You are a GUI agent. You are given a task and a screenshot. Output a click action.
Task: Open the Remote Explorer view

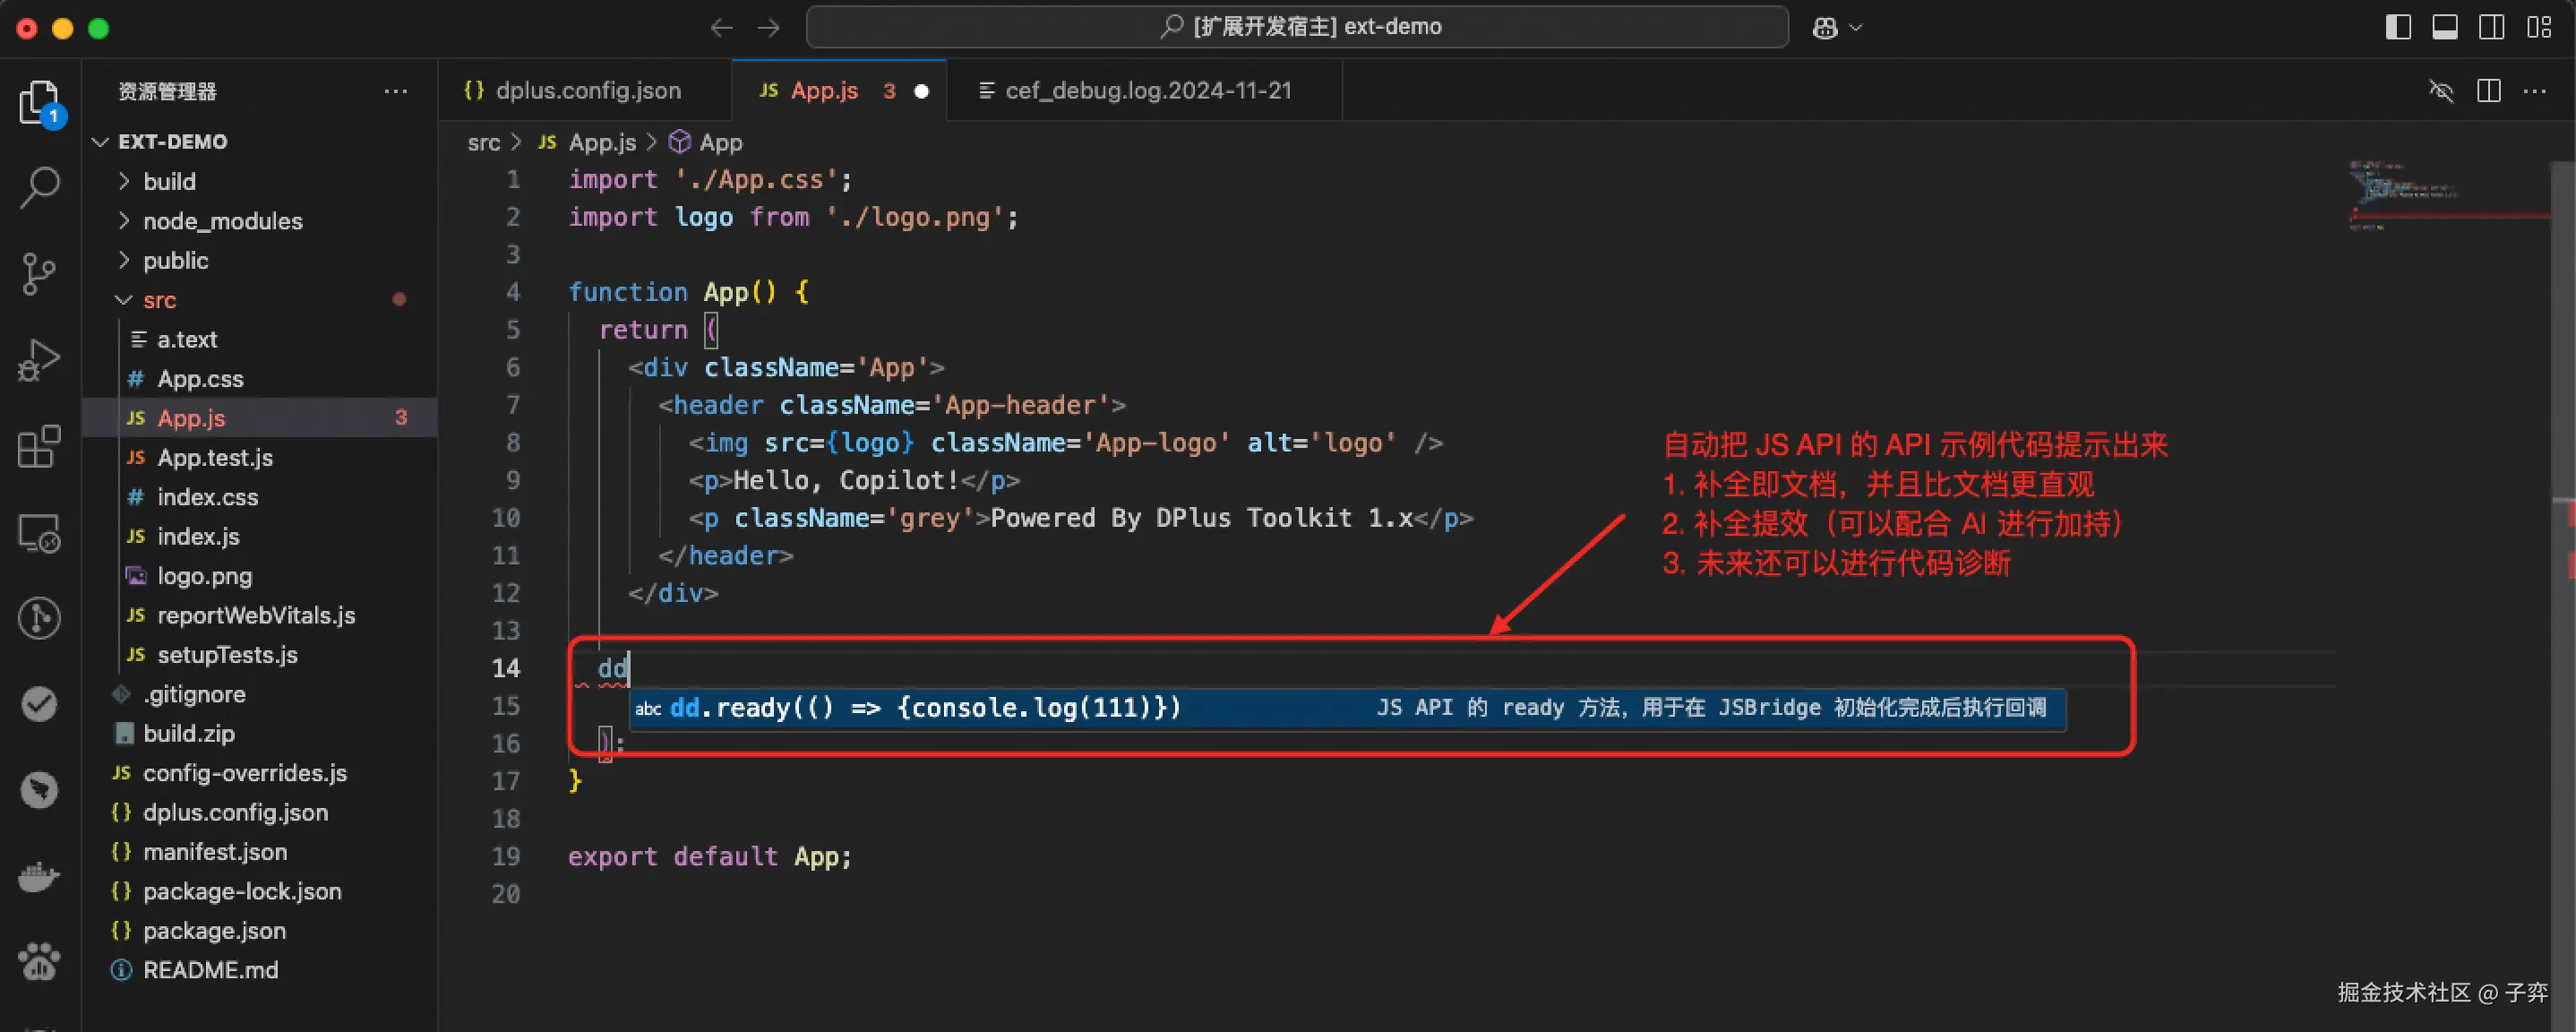coord(40,533)
